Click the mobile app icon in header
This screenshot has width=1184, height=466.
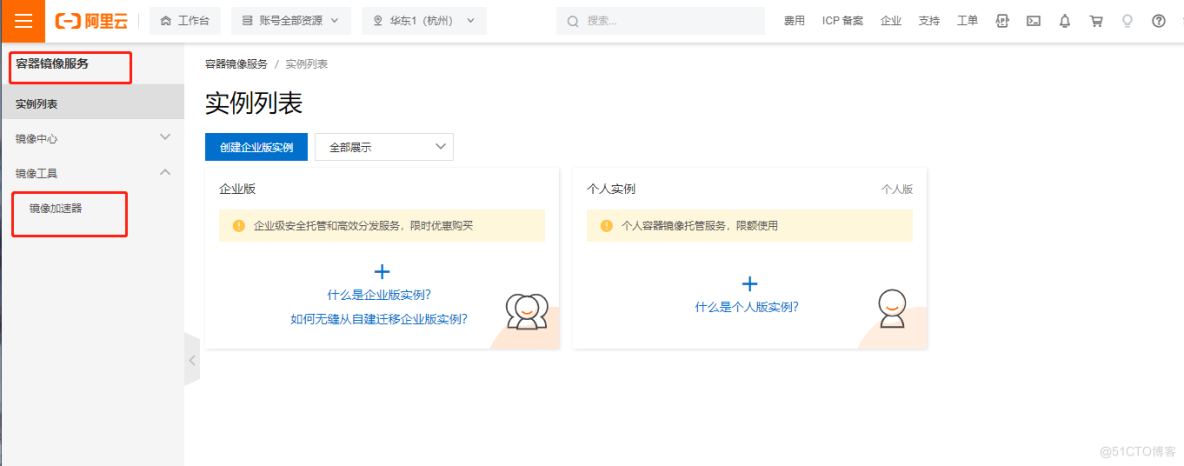pos(1002,21)
